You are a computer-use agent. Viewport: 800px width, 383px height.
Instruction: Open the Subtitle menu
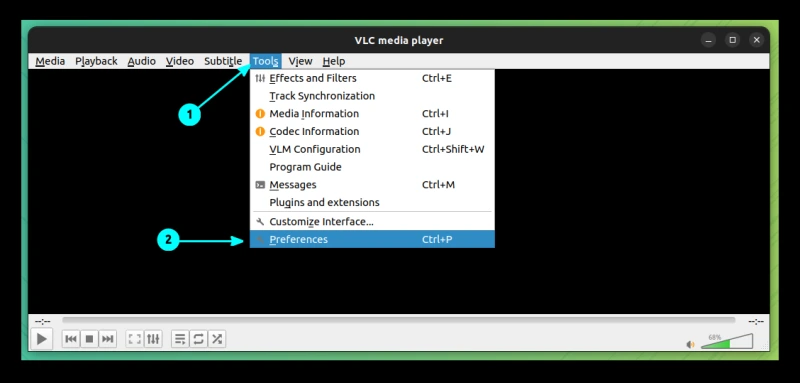tap(223, 61)
